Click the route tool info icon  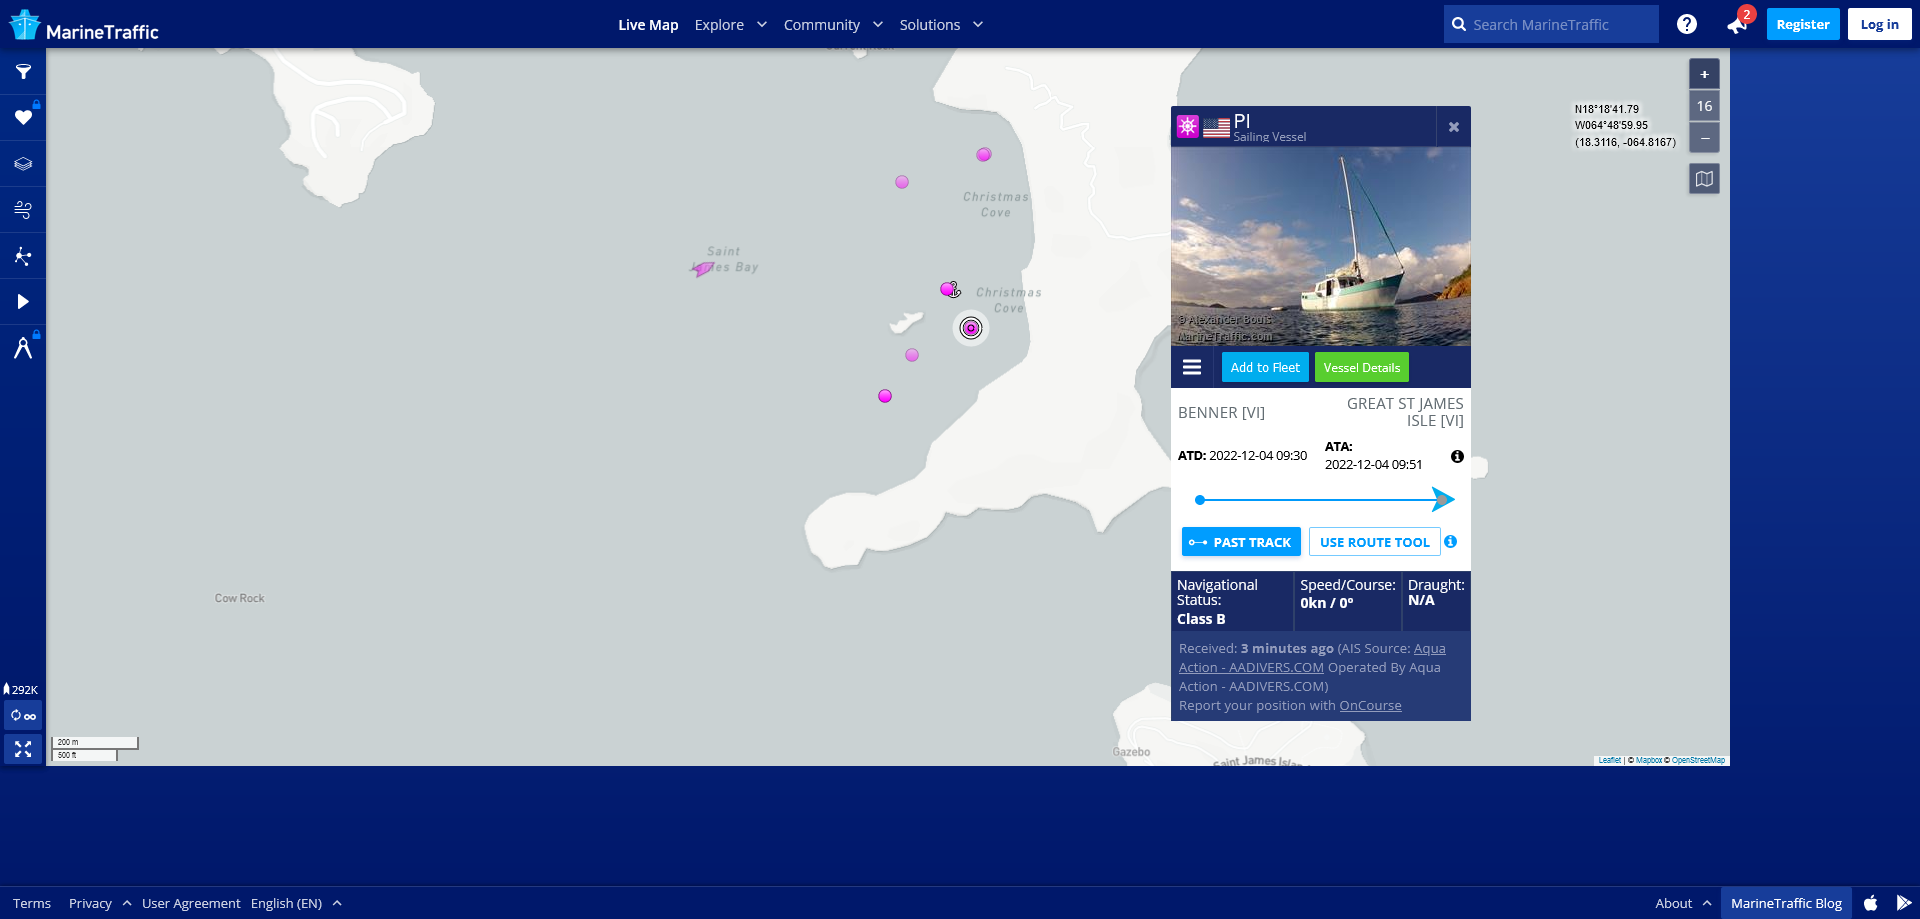tap(1450, 542)
